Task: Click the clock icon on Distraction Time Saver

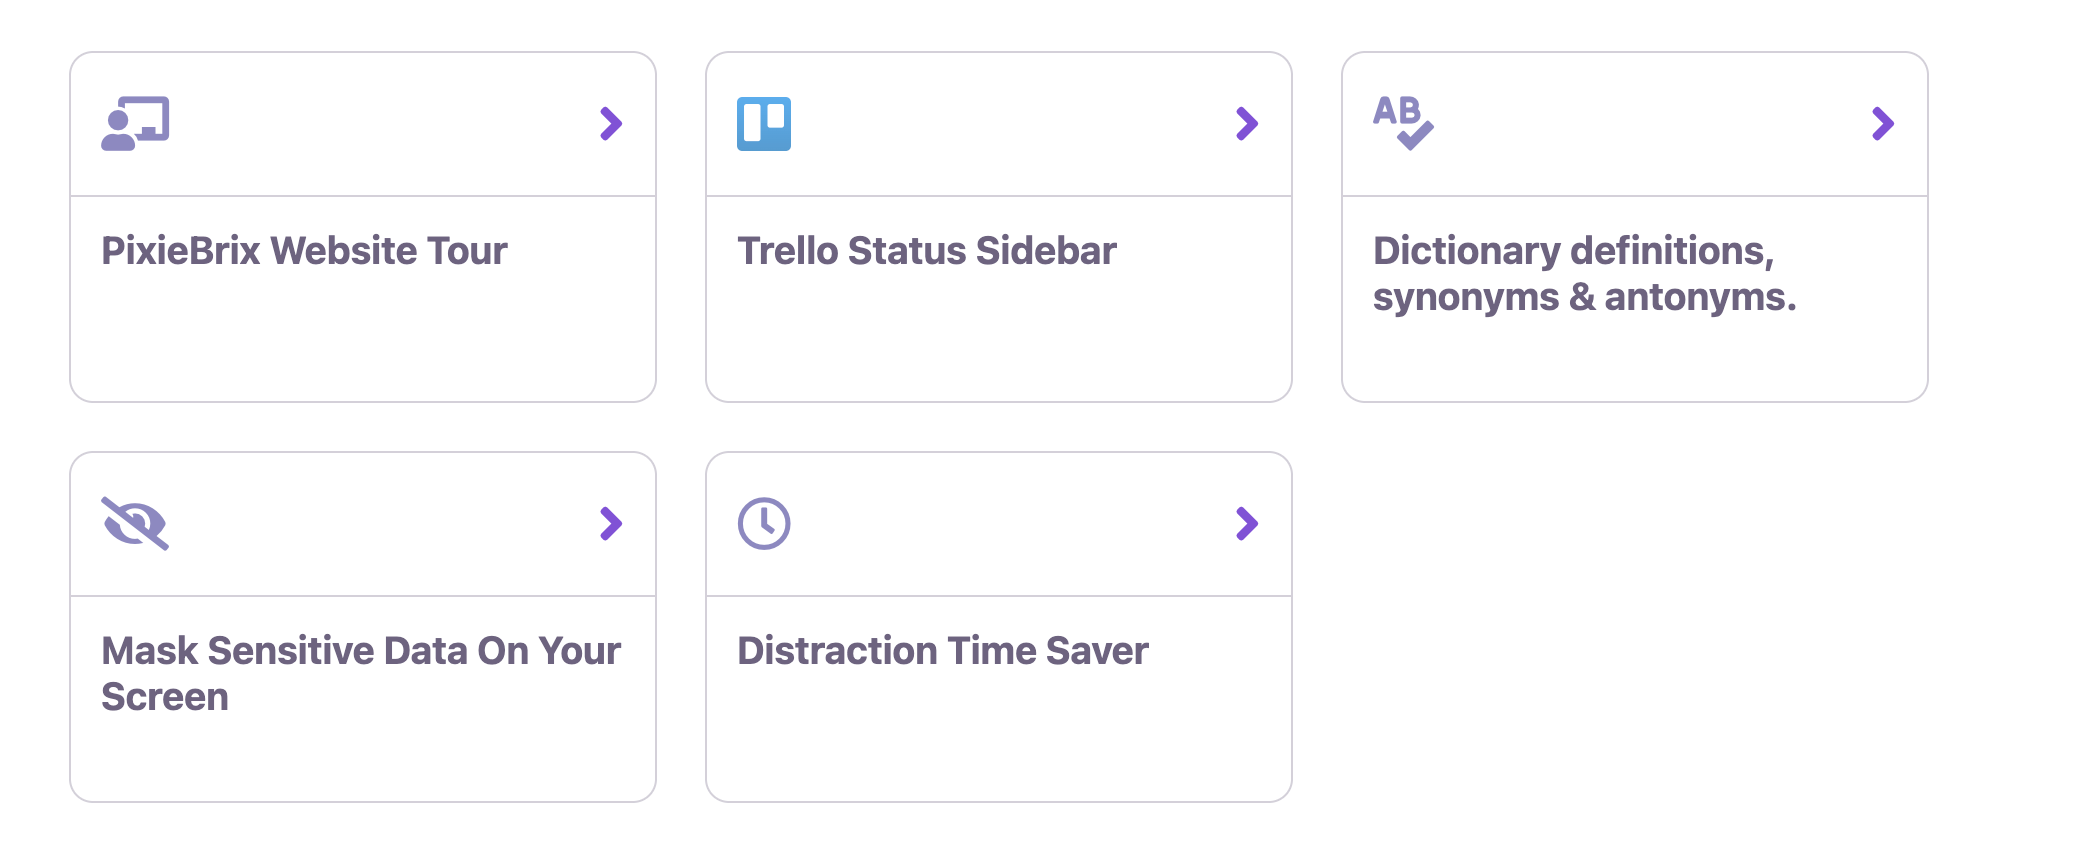Action: (x=764, y=523)
